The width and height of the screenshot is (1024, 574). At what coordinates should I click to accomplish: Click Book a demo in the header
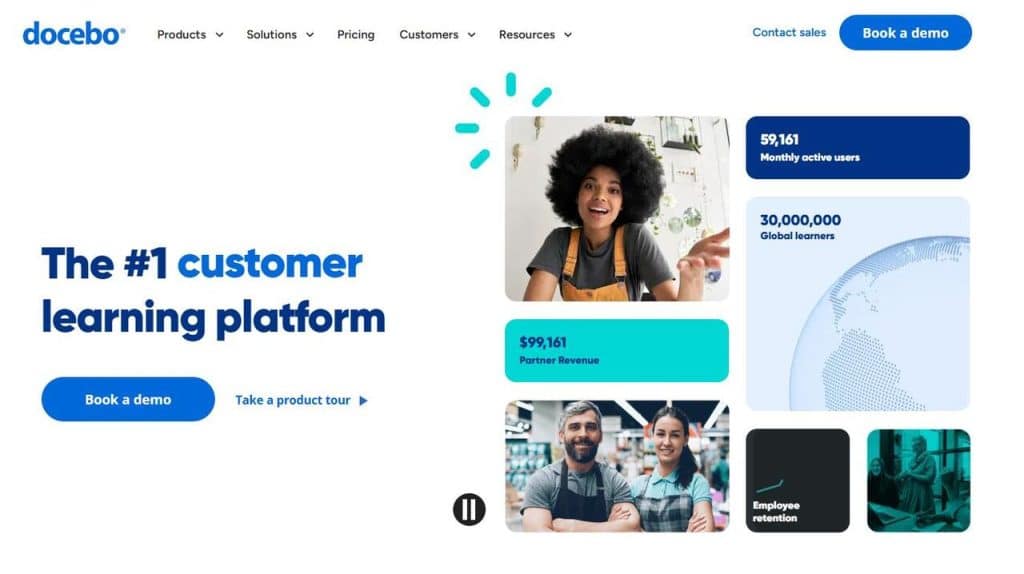pyautogui.click(x=905, y=33)
